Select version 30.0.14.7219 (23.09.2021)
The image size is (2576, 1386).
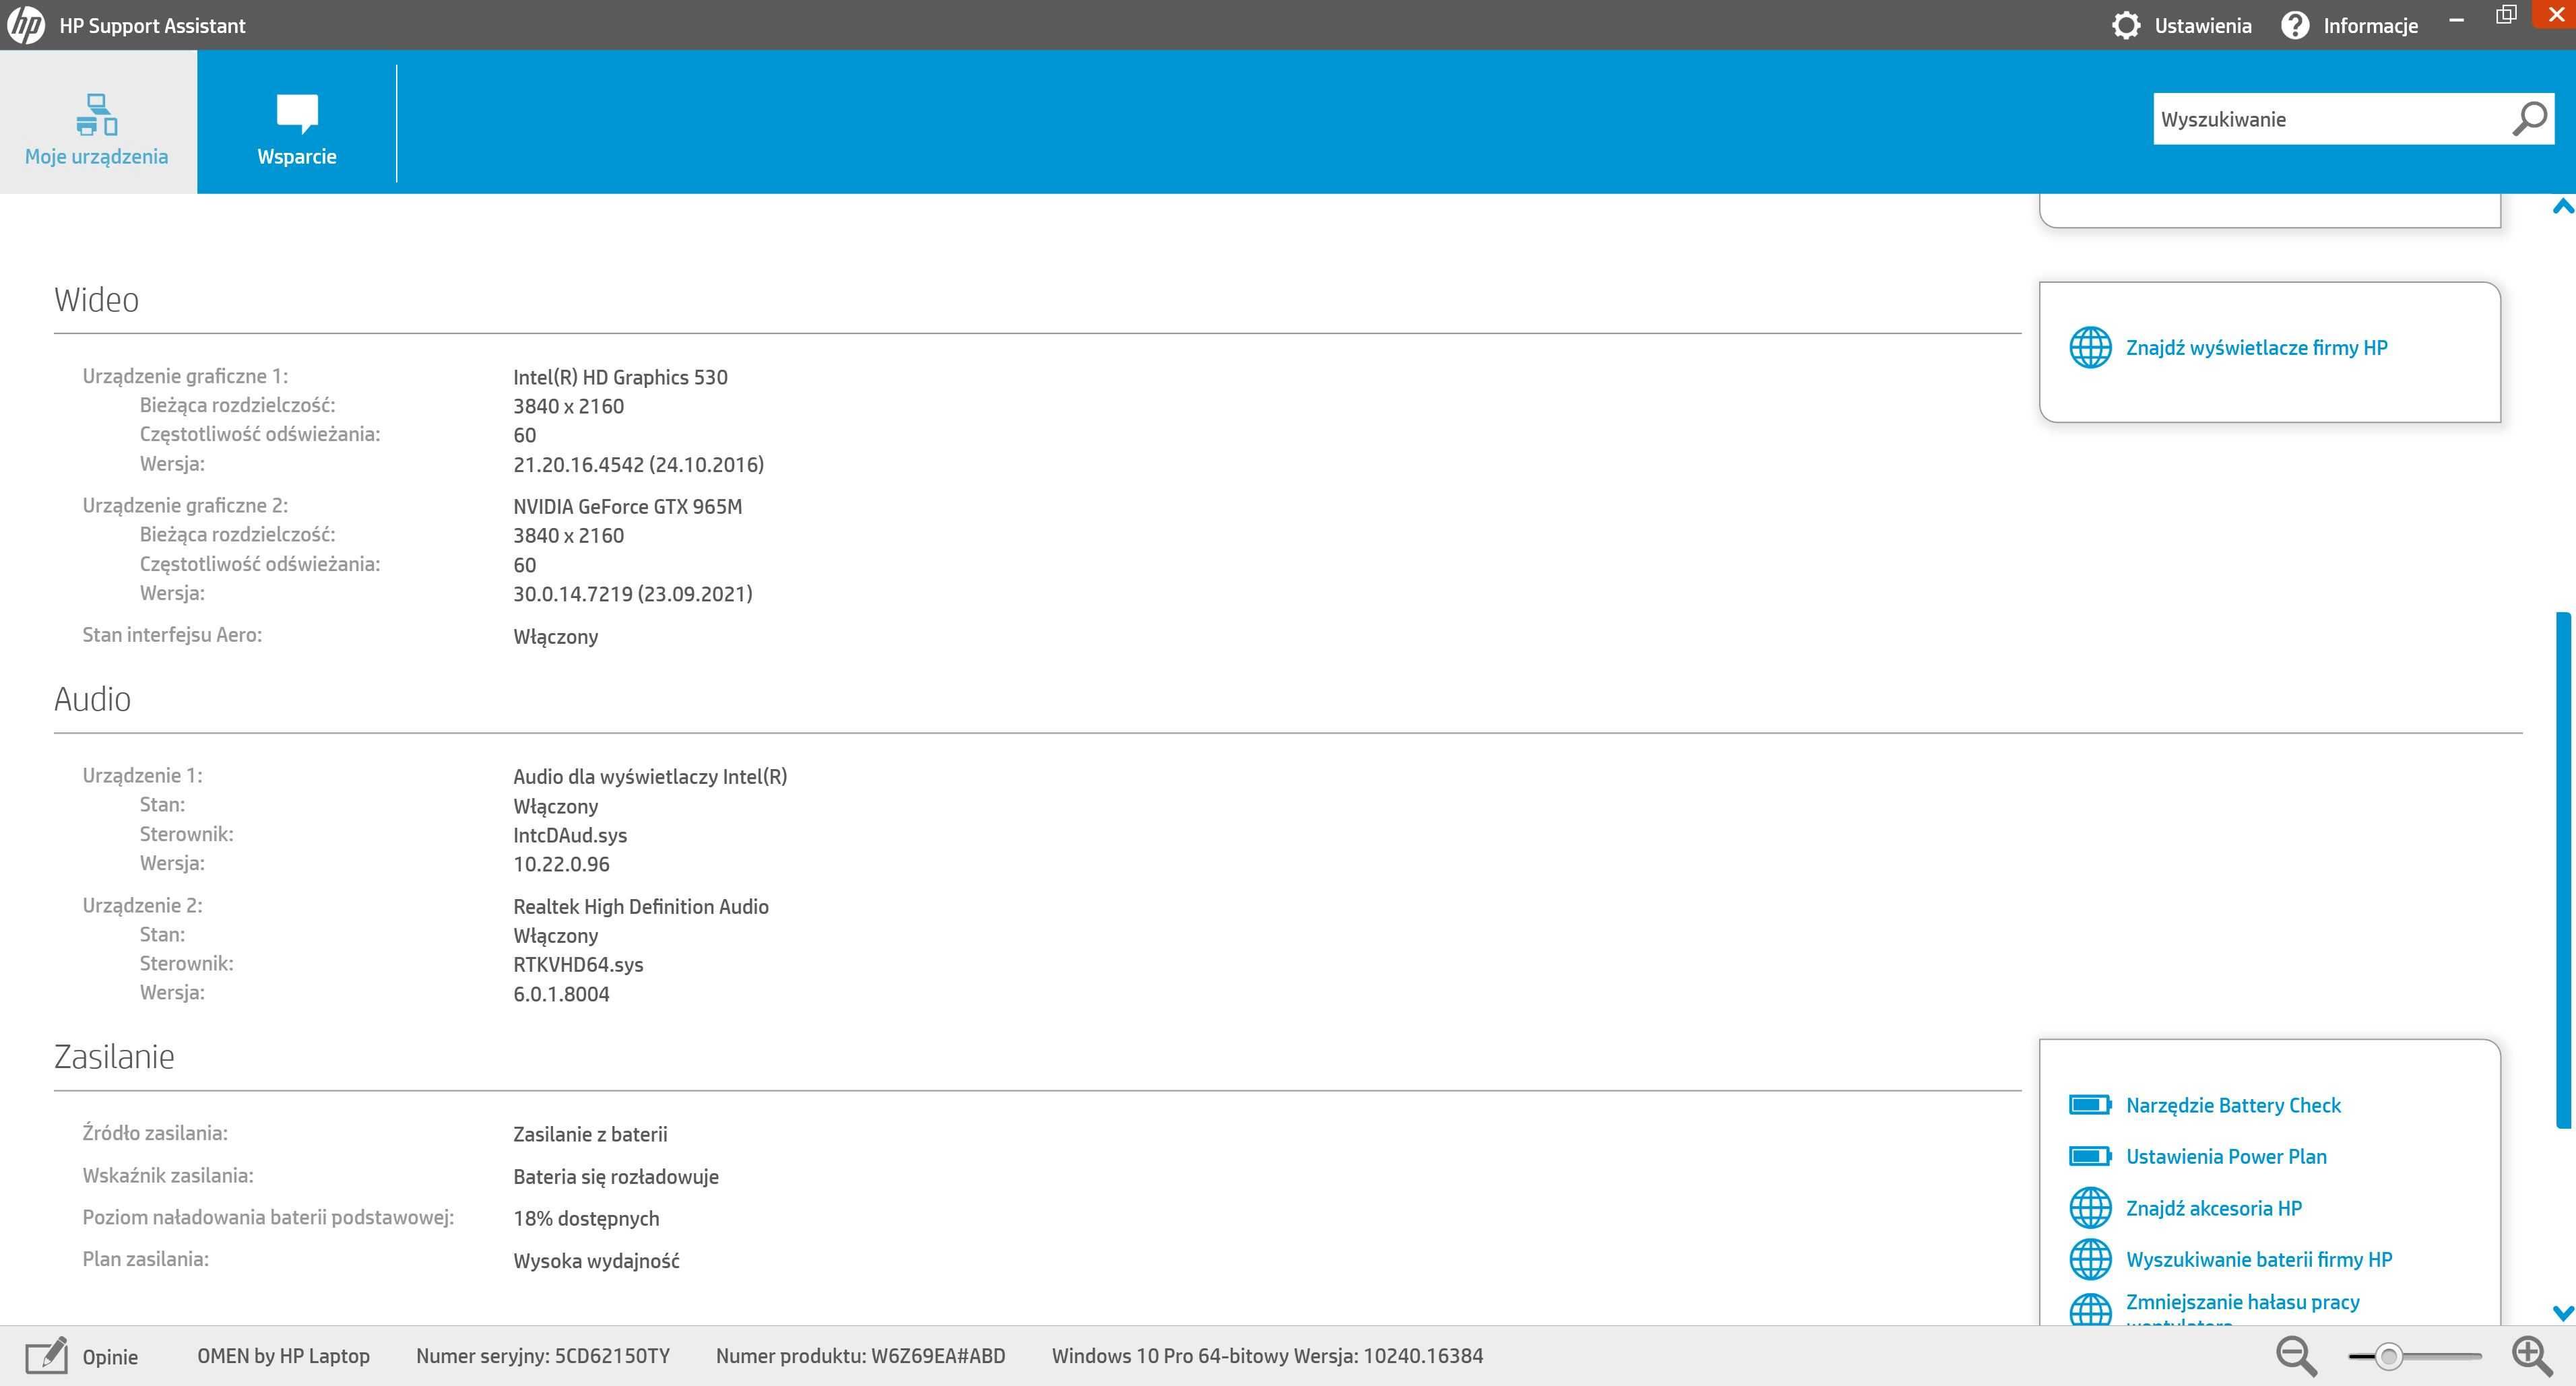(632, 594)
